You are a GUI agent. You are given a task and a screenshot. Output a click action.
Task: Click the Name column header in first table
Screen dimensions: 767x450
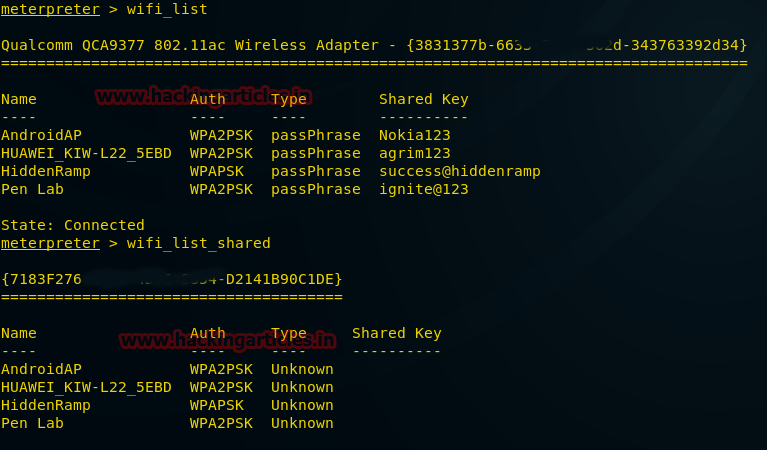pos(19,99)
